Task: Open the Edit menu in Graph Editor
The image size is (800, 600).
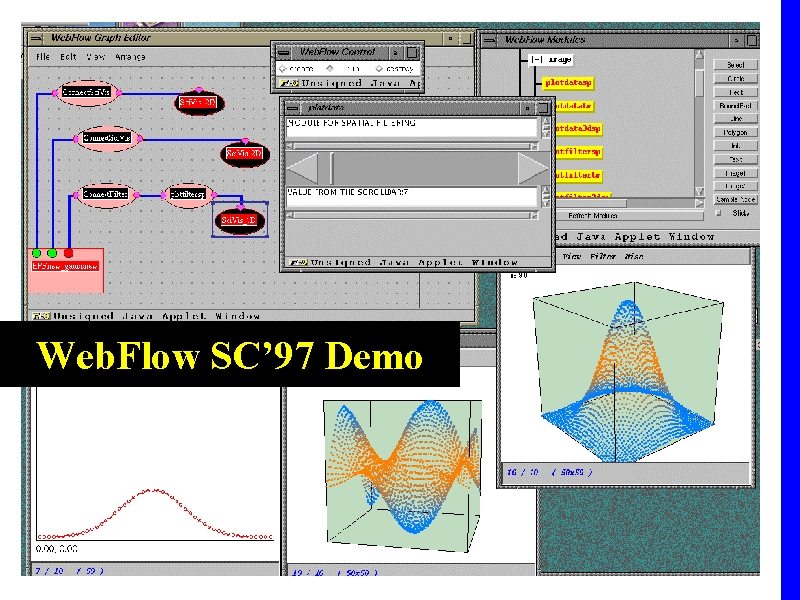Action: coord(68,57)
